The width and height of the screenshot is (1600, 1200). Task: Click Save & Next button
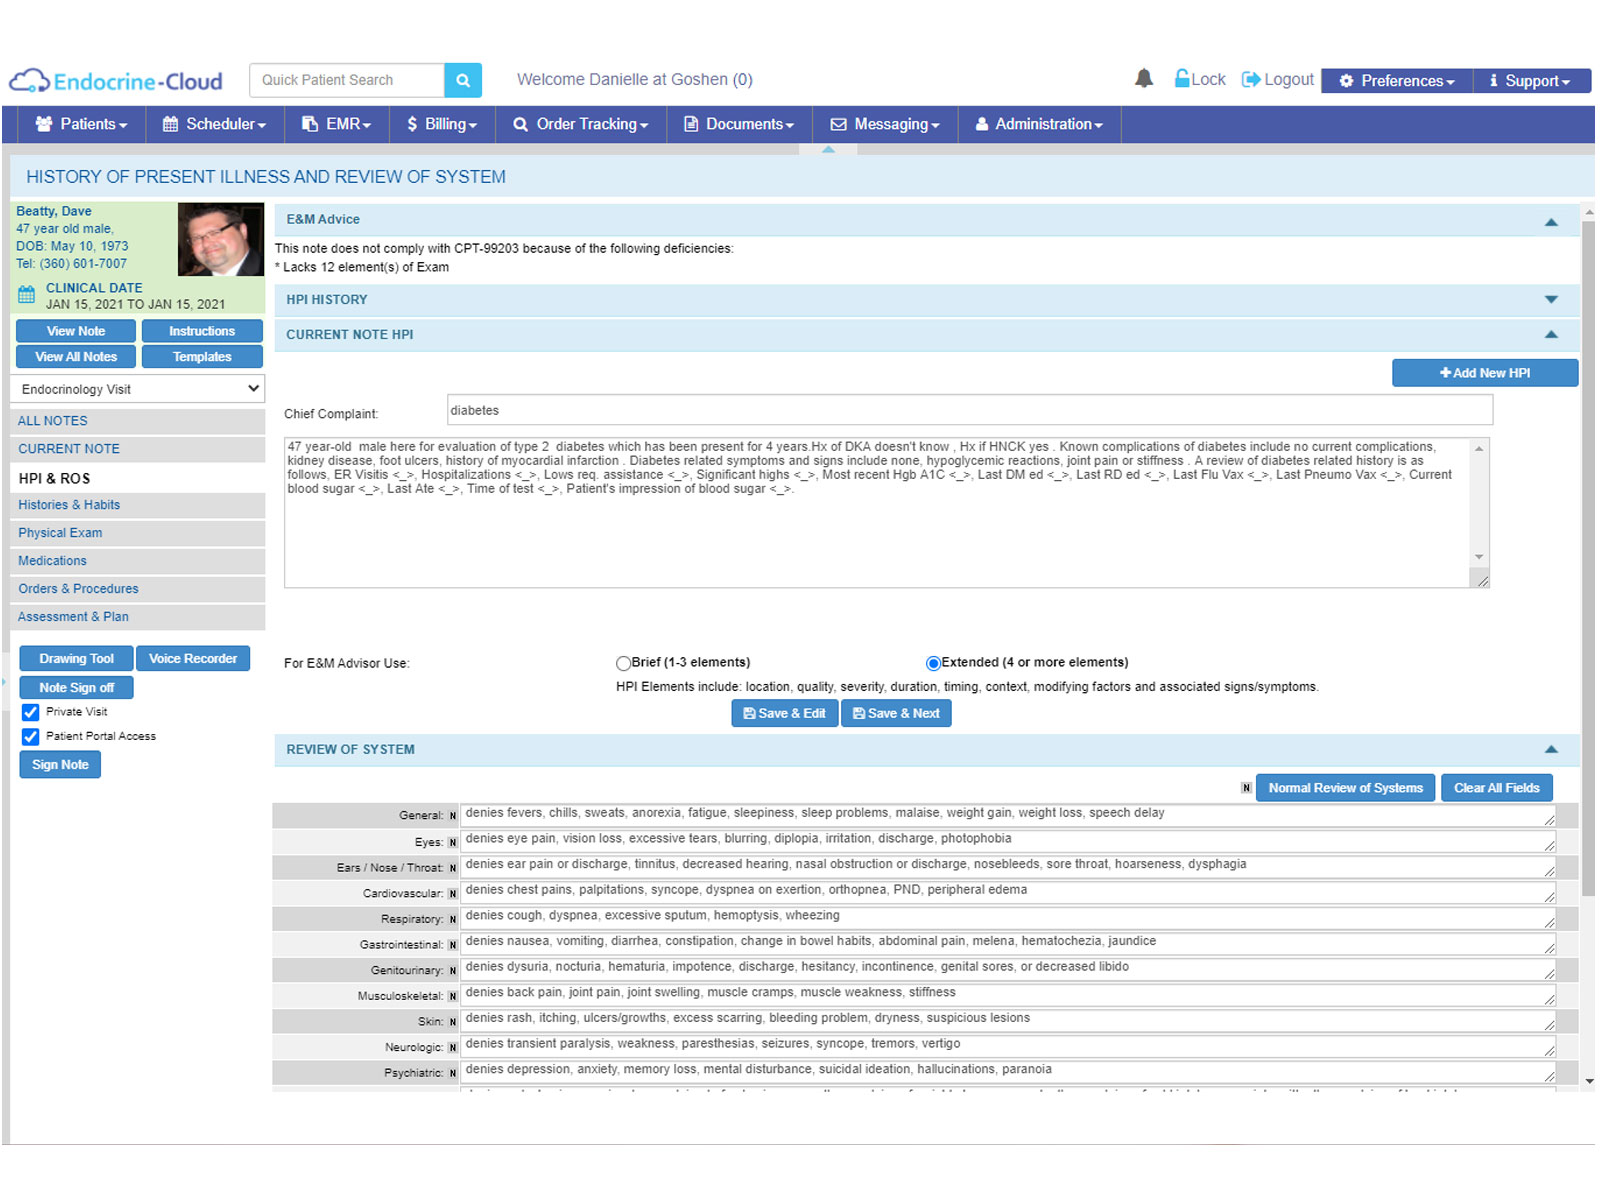click(896, 713)
